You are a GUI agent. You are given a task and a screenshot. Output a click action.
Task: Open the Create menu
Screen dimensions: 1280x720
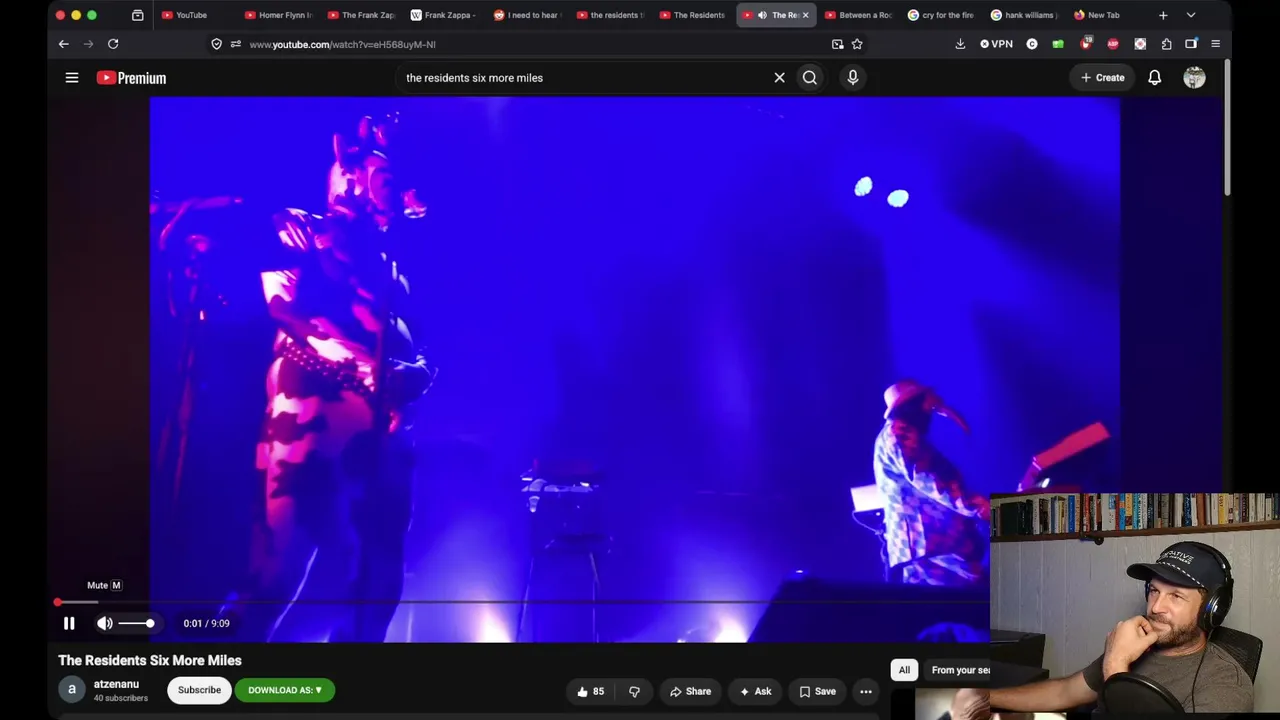point(1102,77)
